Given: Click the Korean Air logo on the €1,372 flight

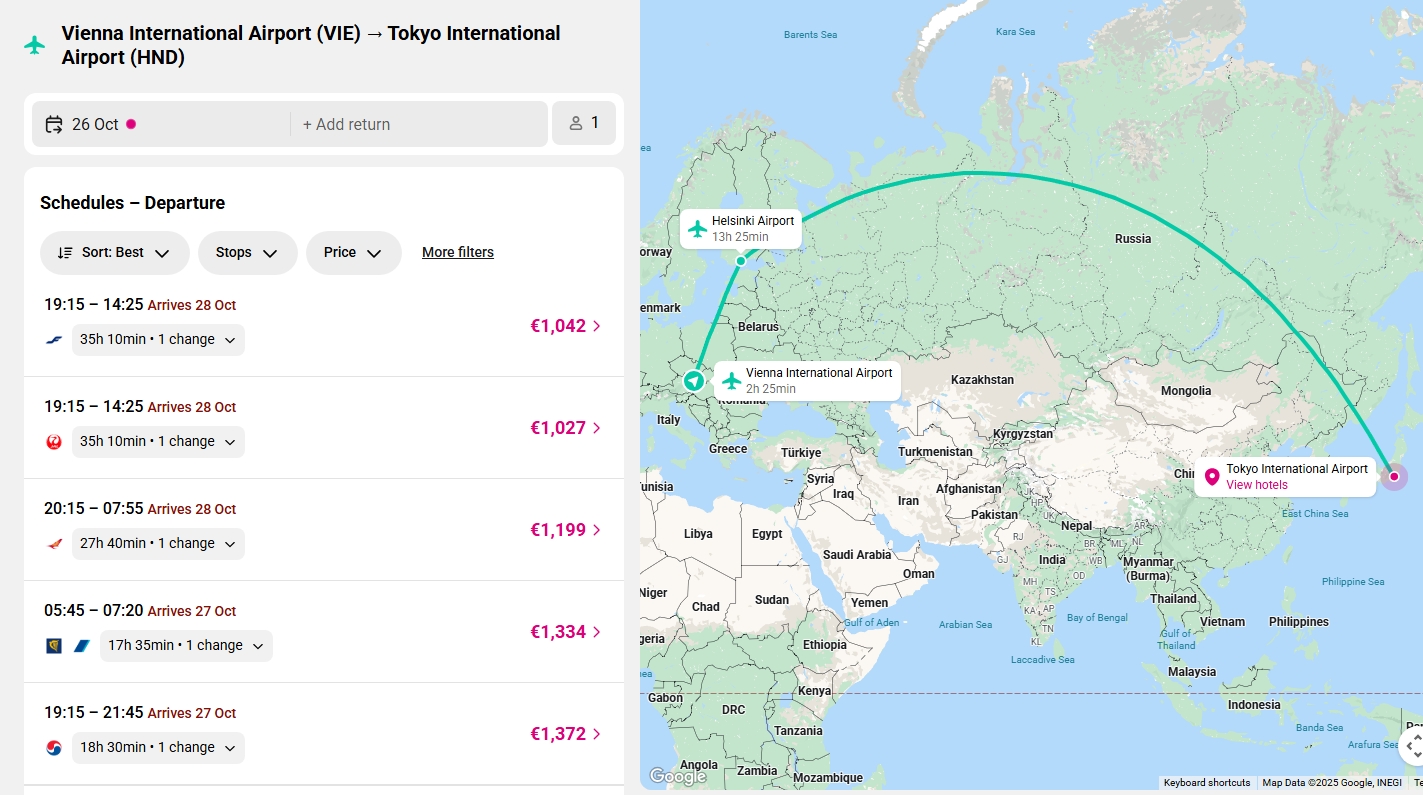Looking at the screenshot, I should pyautogui.click(x=55, y=748).
